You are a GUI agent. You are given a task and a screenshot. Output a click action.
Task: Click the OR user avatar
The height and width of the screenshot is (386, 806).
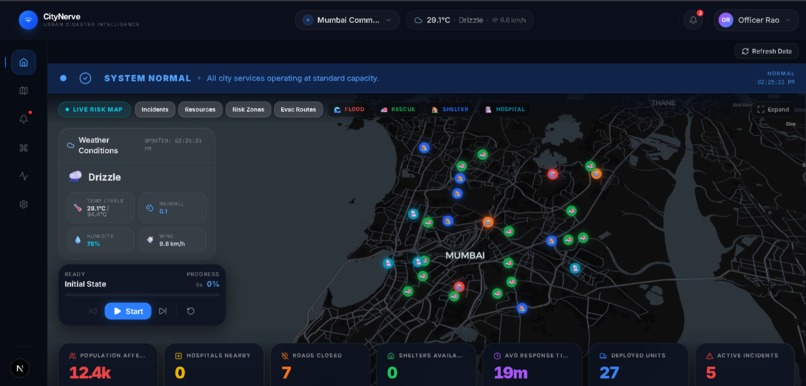(725, 20)
